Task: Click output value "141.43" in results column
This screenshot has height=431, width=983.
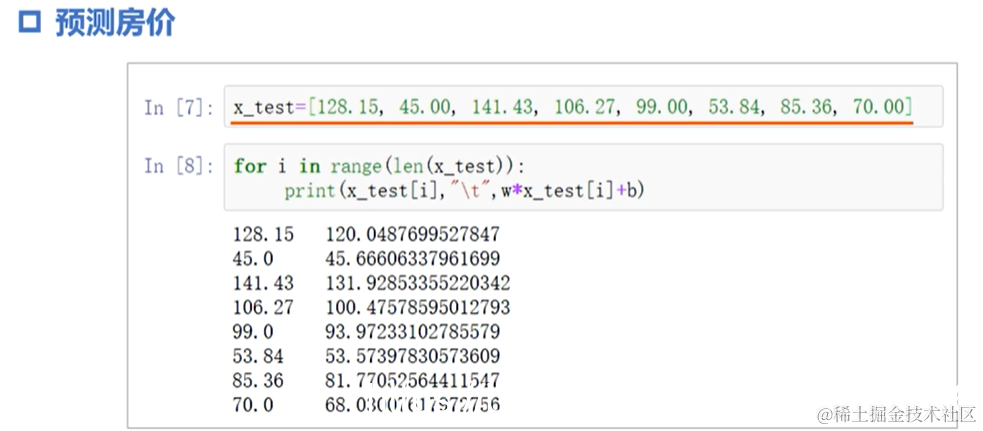Action: click(x=263, y=283)
